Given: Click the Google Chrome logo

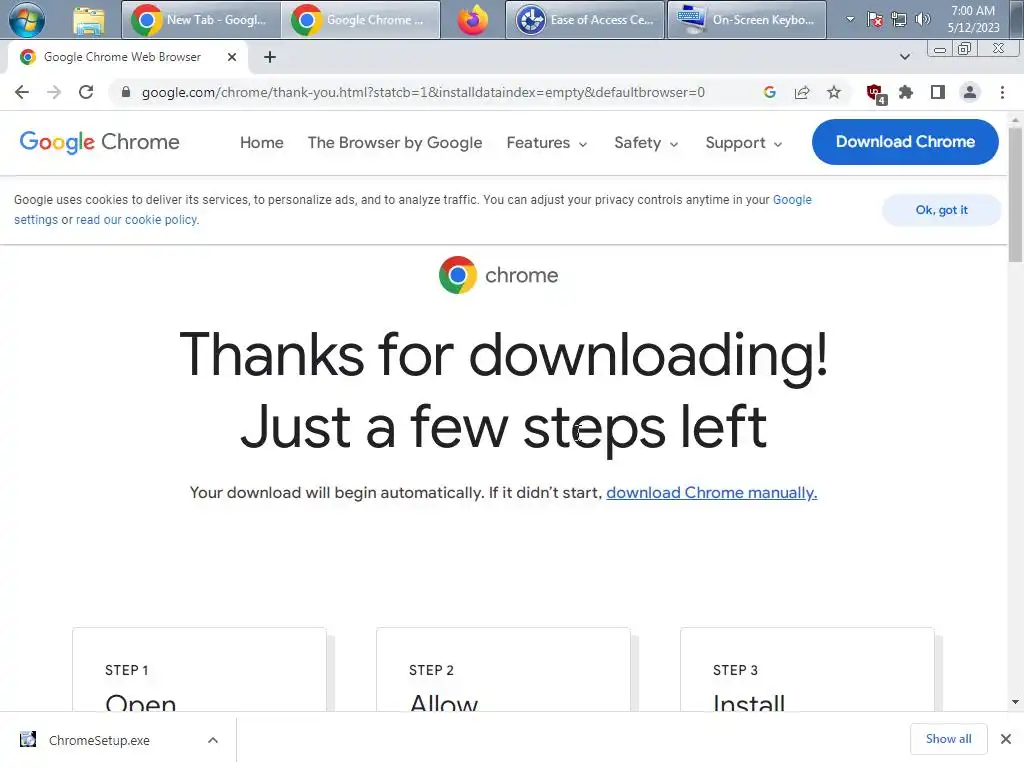Looking at the screenshot, I should point(99,142).
